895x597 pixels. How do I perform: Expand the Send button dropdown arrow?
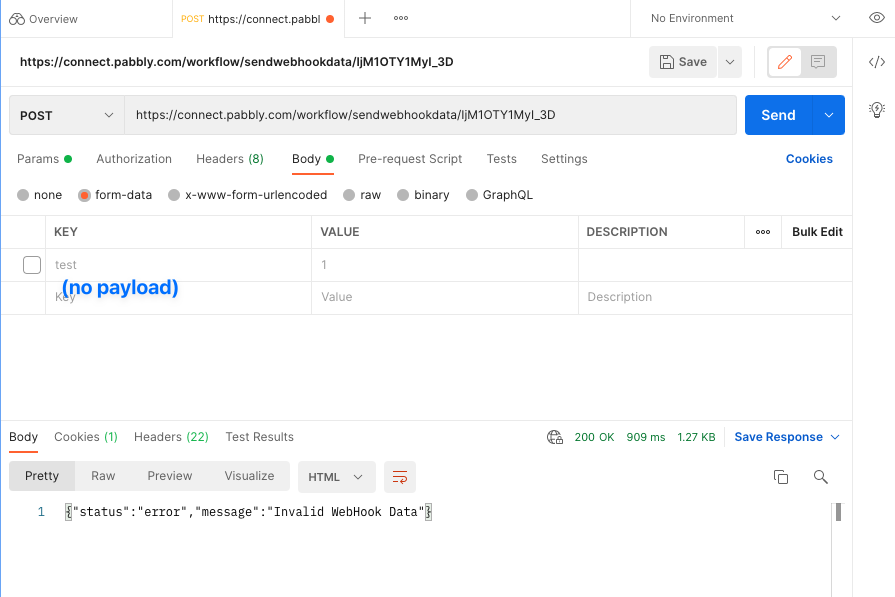(x=829, y=115)
